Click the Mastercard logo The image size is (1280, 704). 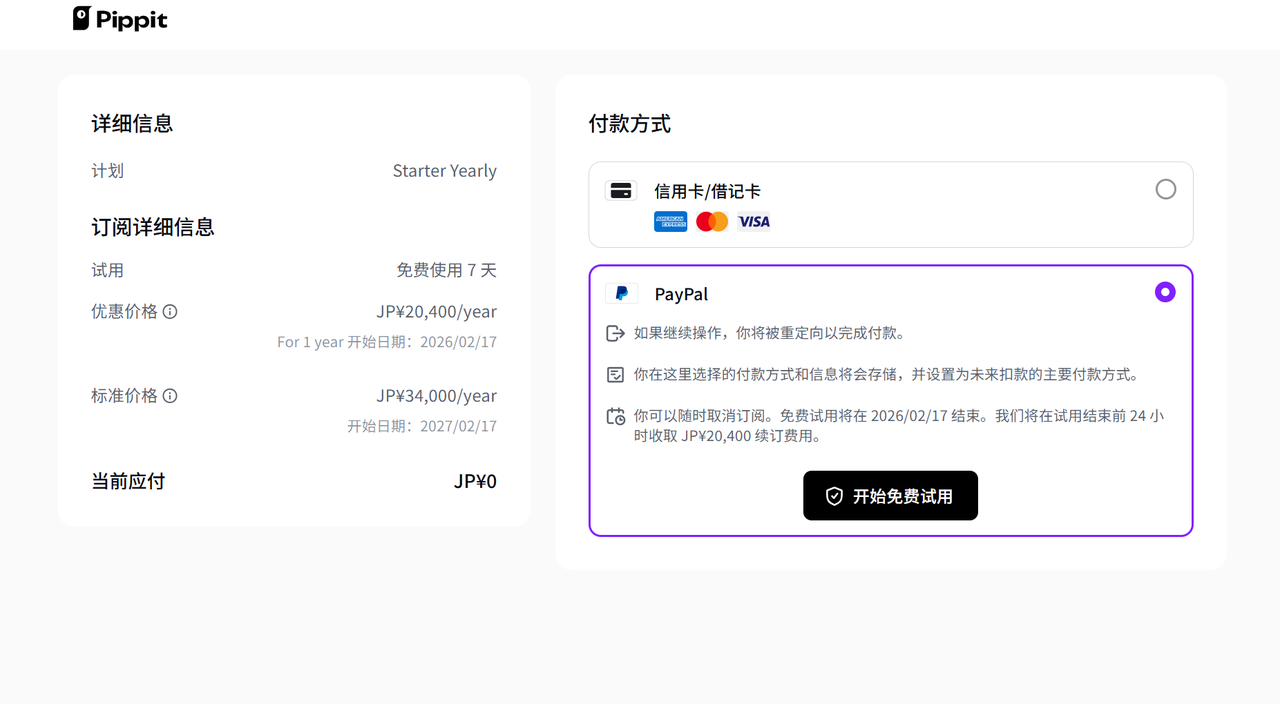[712, 222]
